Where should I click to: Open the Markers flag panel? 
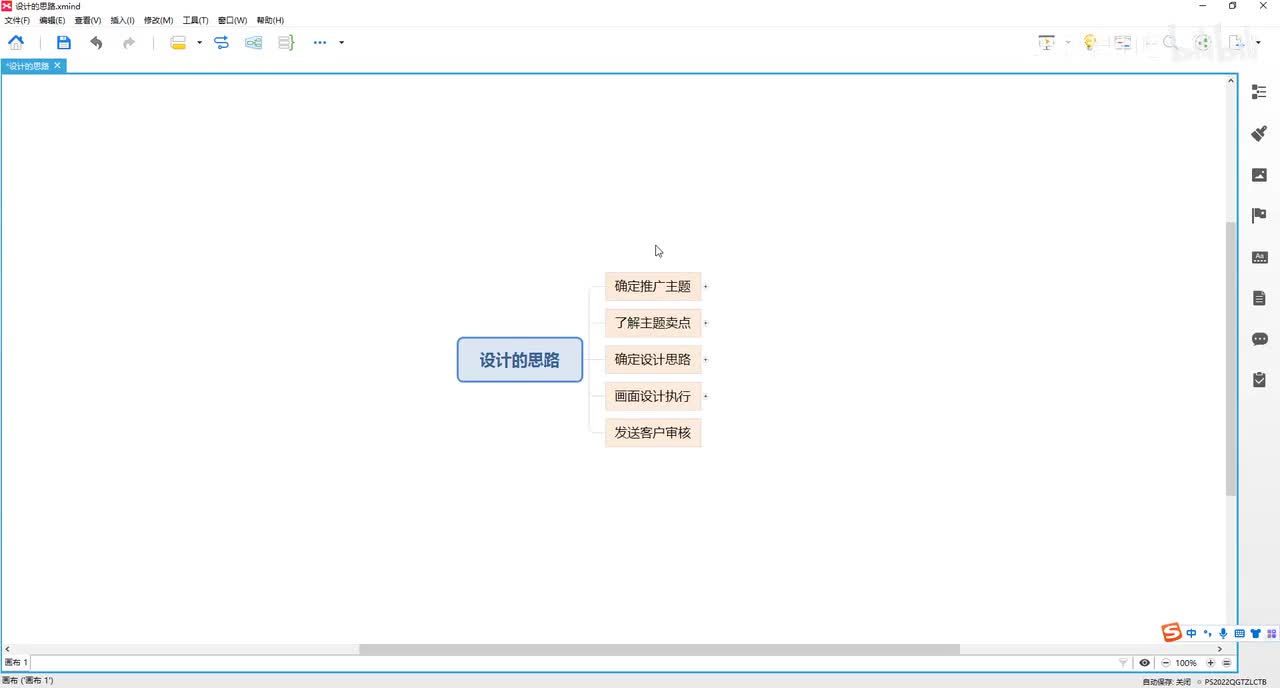1259,216
